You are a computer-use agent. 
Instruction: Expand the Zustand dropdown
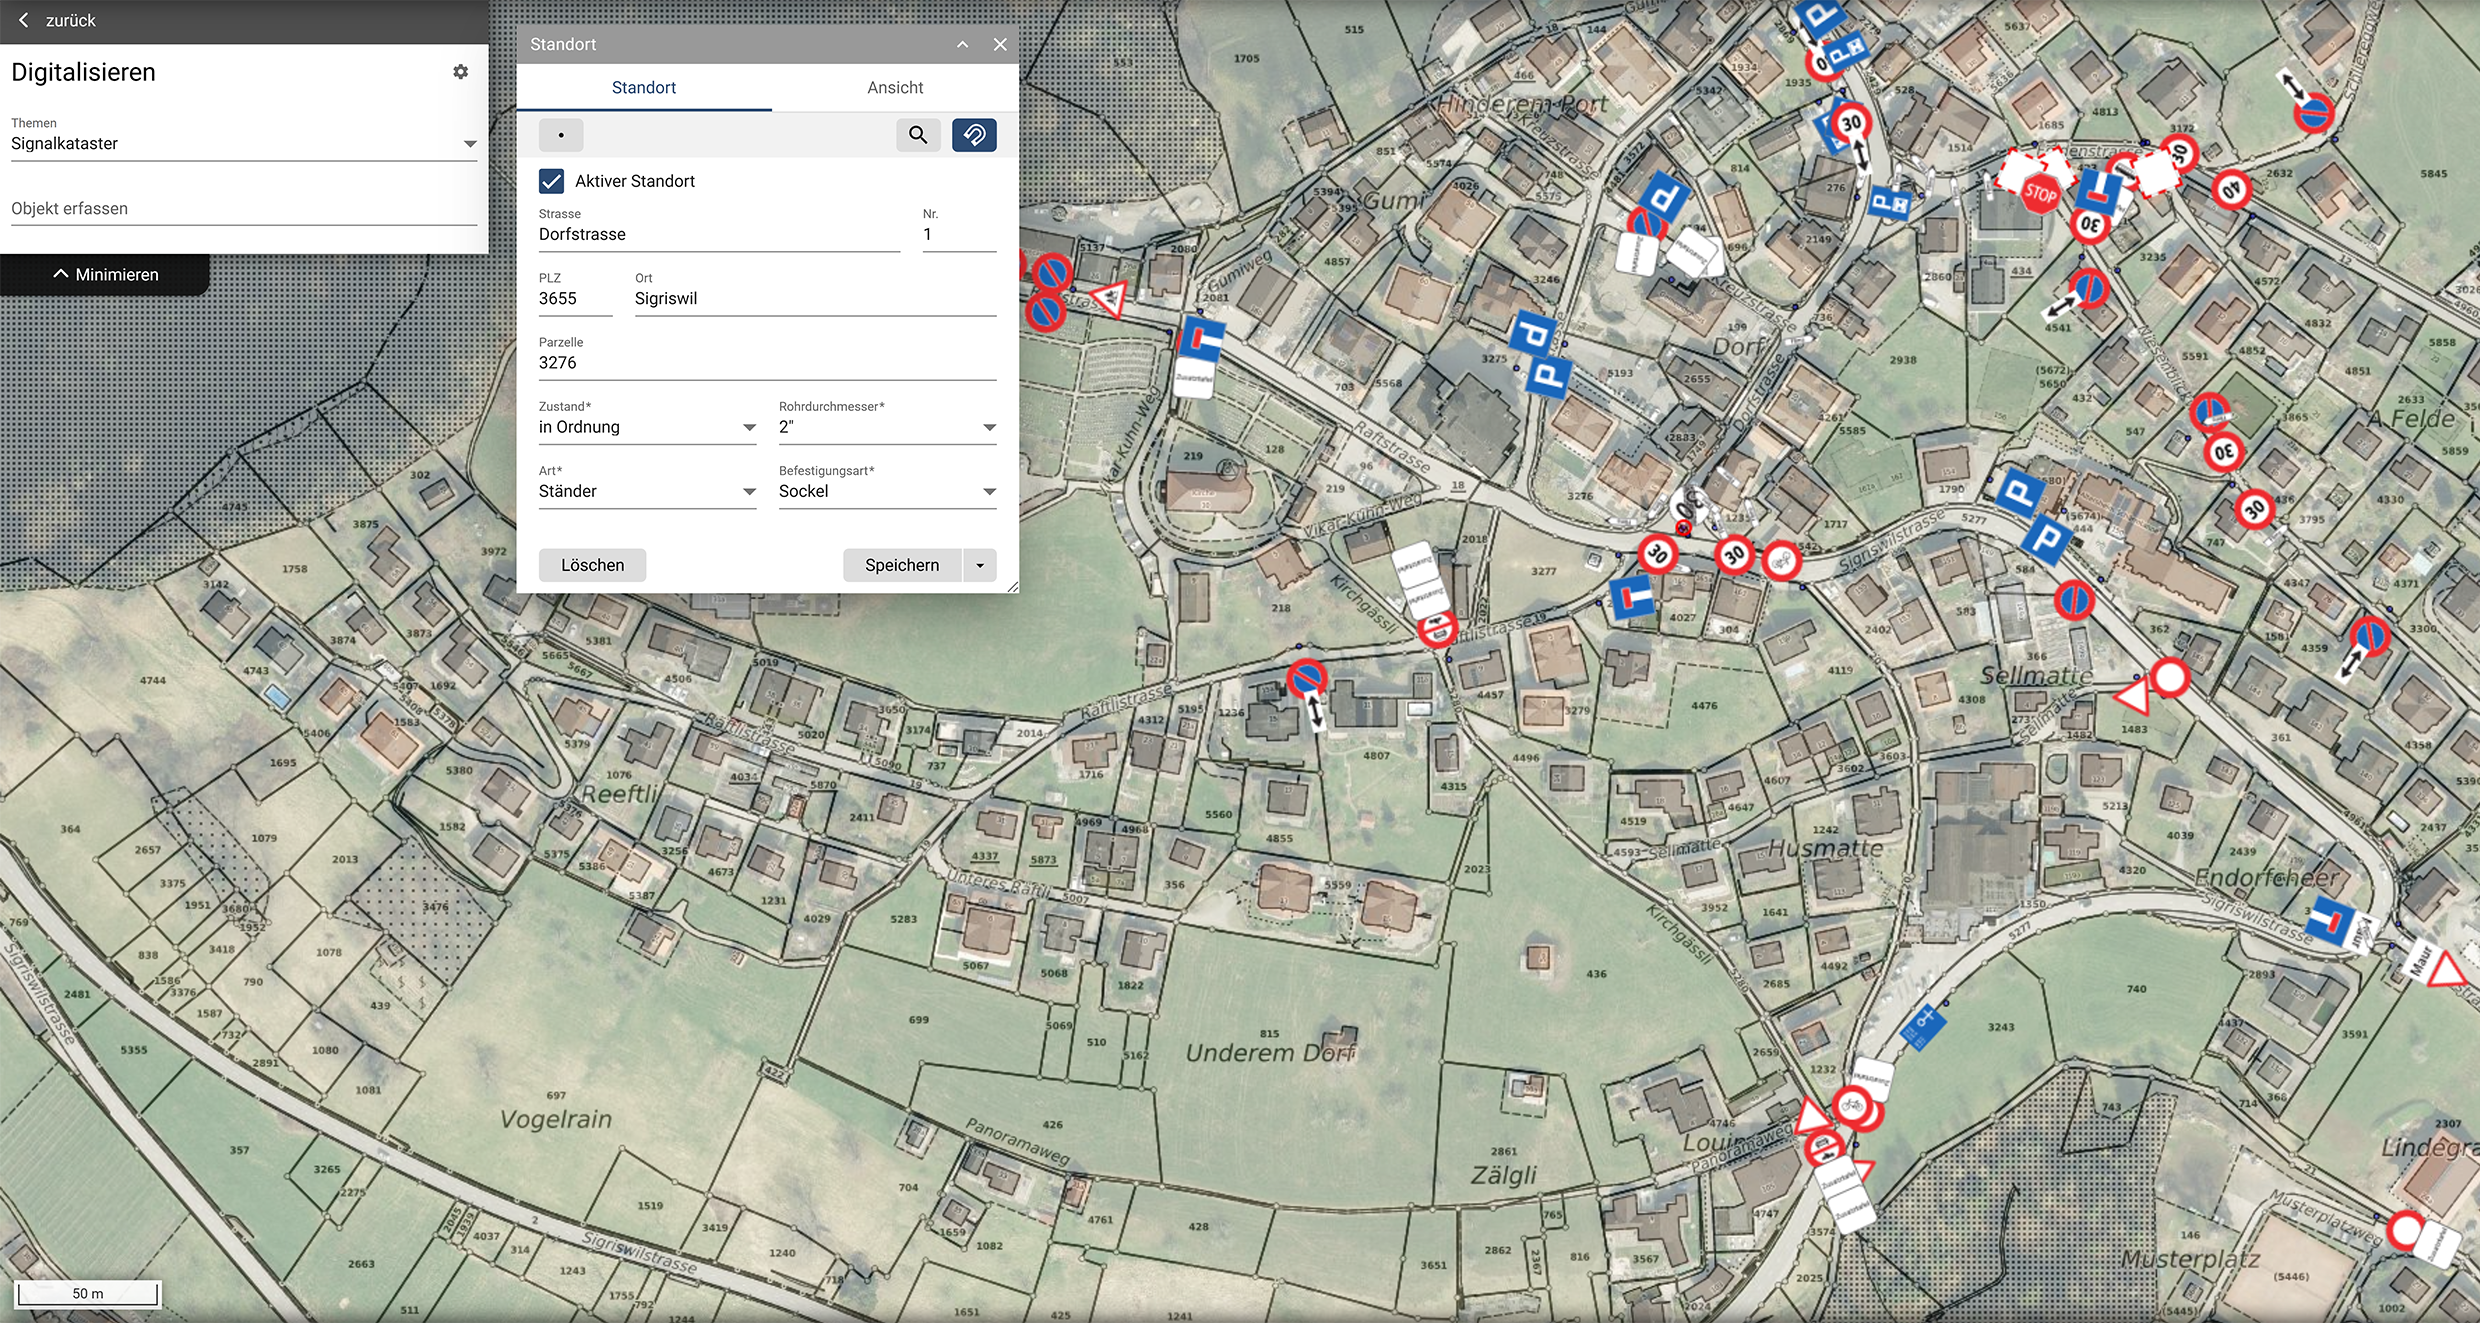[x=647, y=428]
